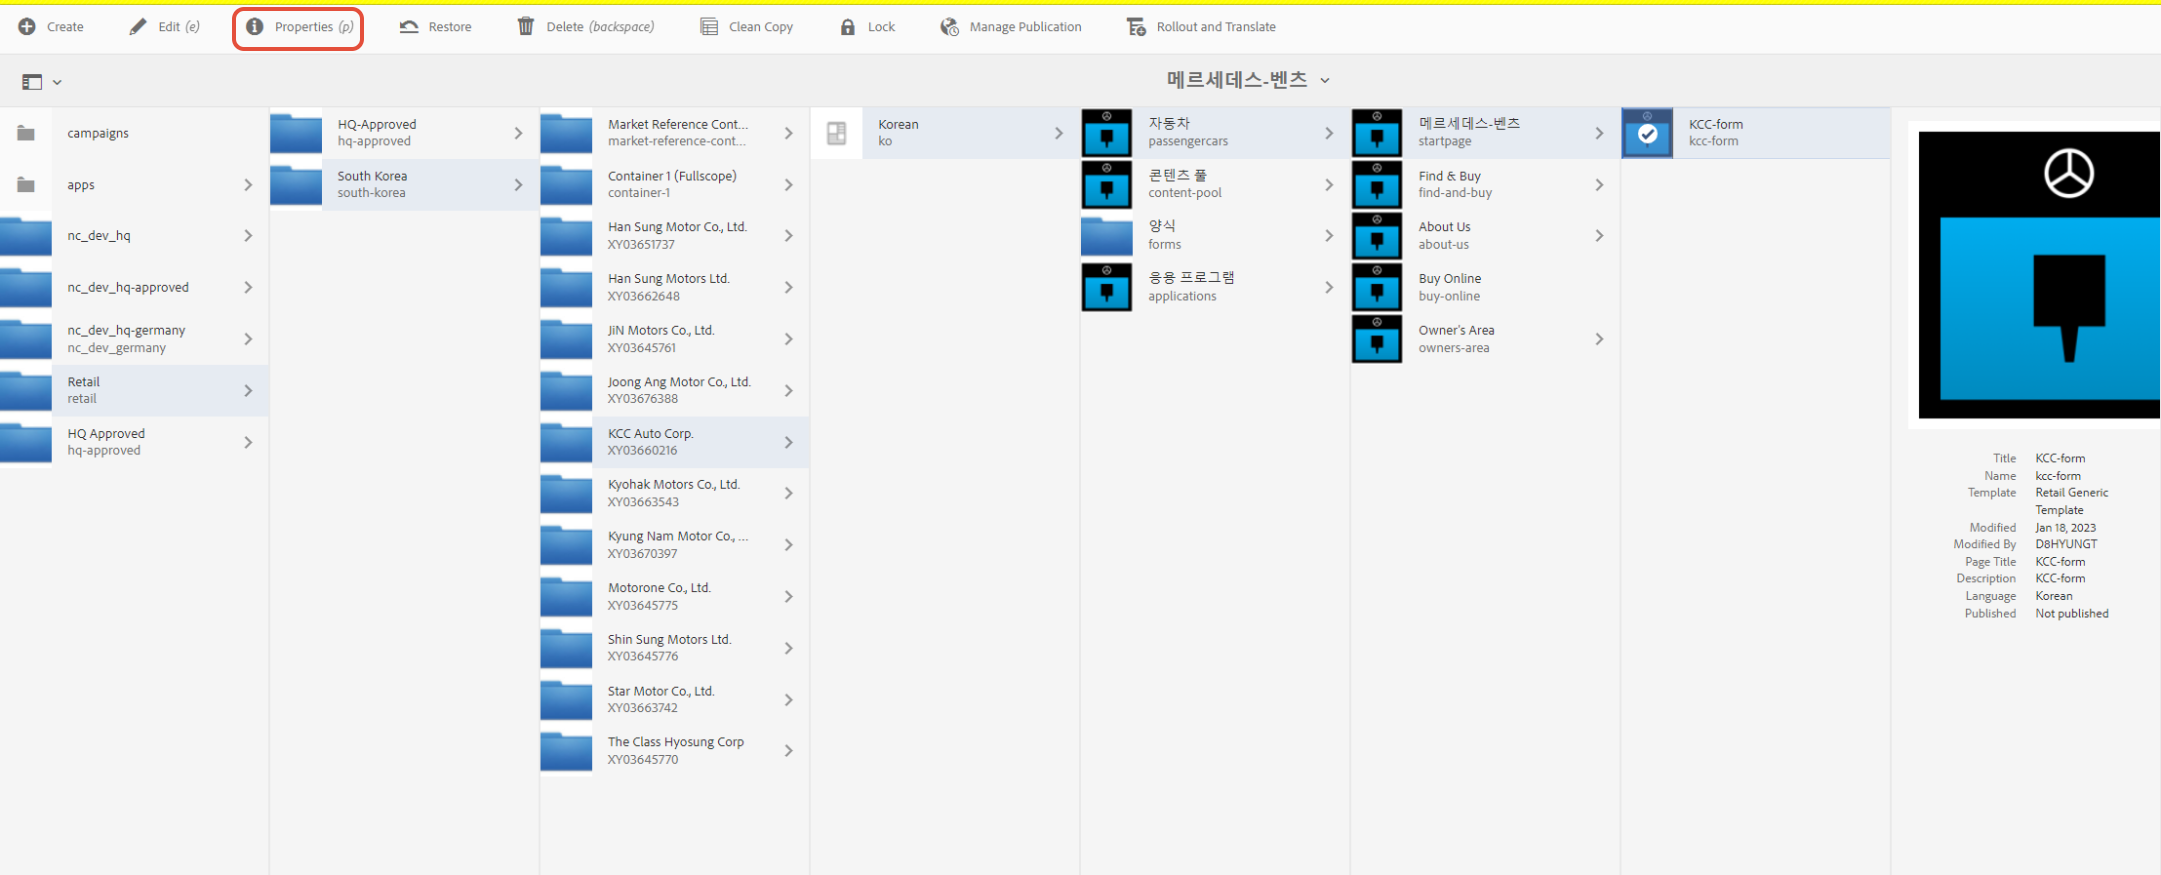Expand the Korean ko chevron
The height and width of the screenshot is (875, 2161).
(1058, 133)
